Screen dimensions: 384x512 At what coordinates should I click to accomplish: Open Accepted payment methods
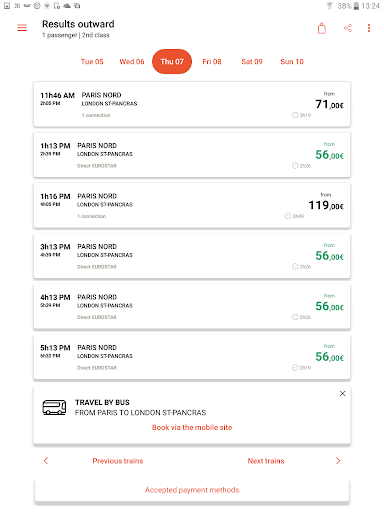[x=192, y=490]
